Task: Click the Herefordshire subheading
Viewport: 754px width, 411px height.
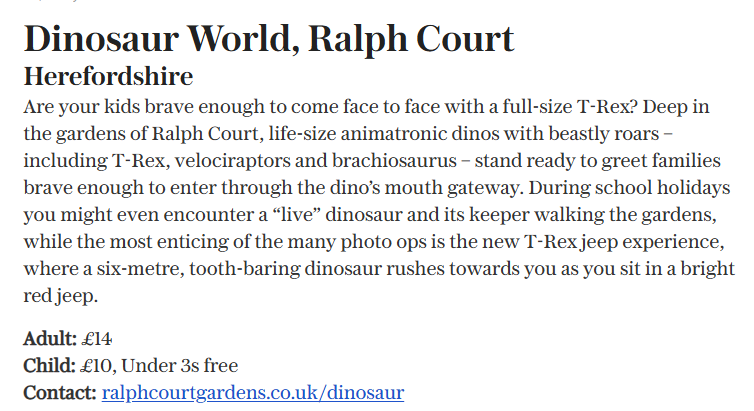Action: 108,76
